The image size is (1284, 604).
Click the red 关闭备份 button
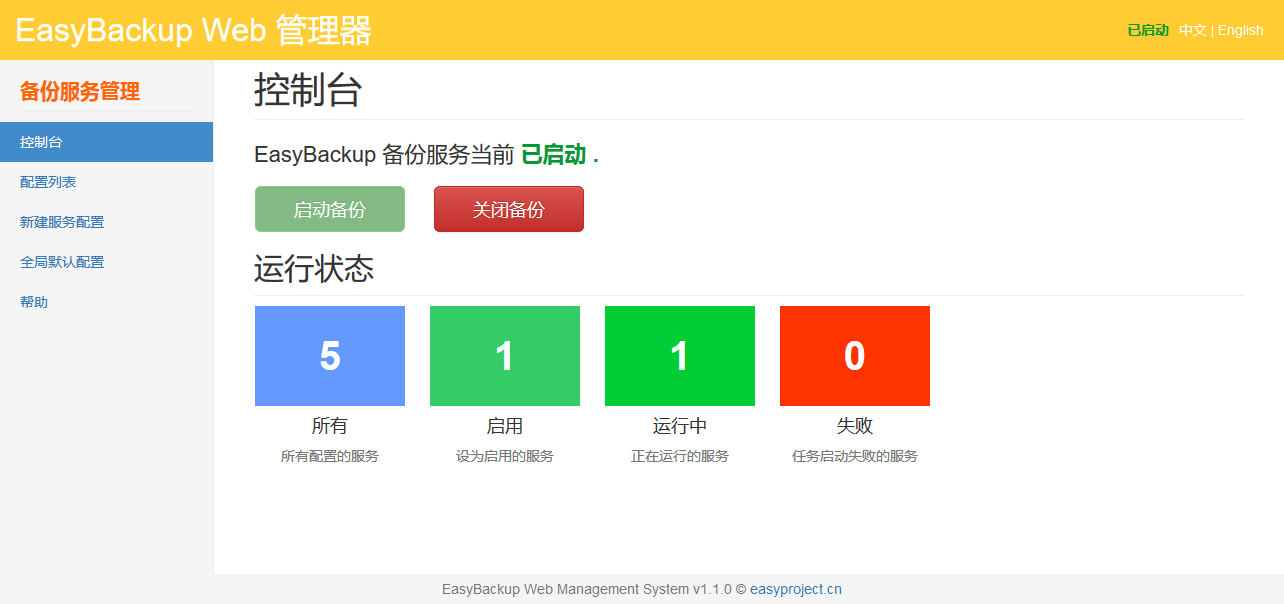click(x=509, y=209)
